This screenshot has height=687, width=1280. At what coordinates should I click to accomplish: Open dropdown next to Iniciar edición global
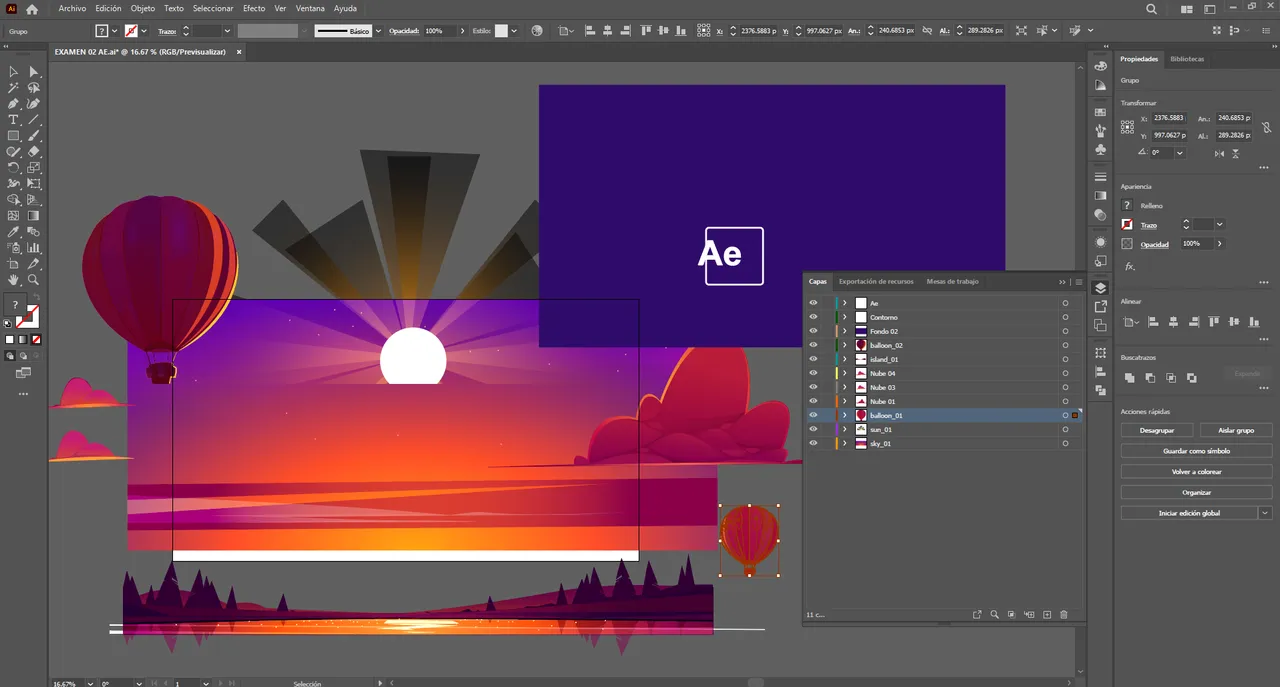(x=1265, y=513)
